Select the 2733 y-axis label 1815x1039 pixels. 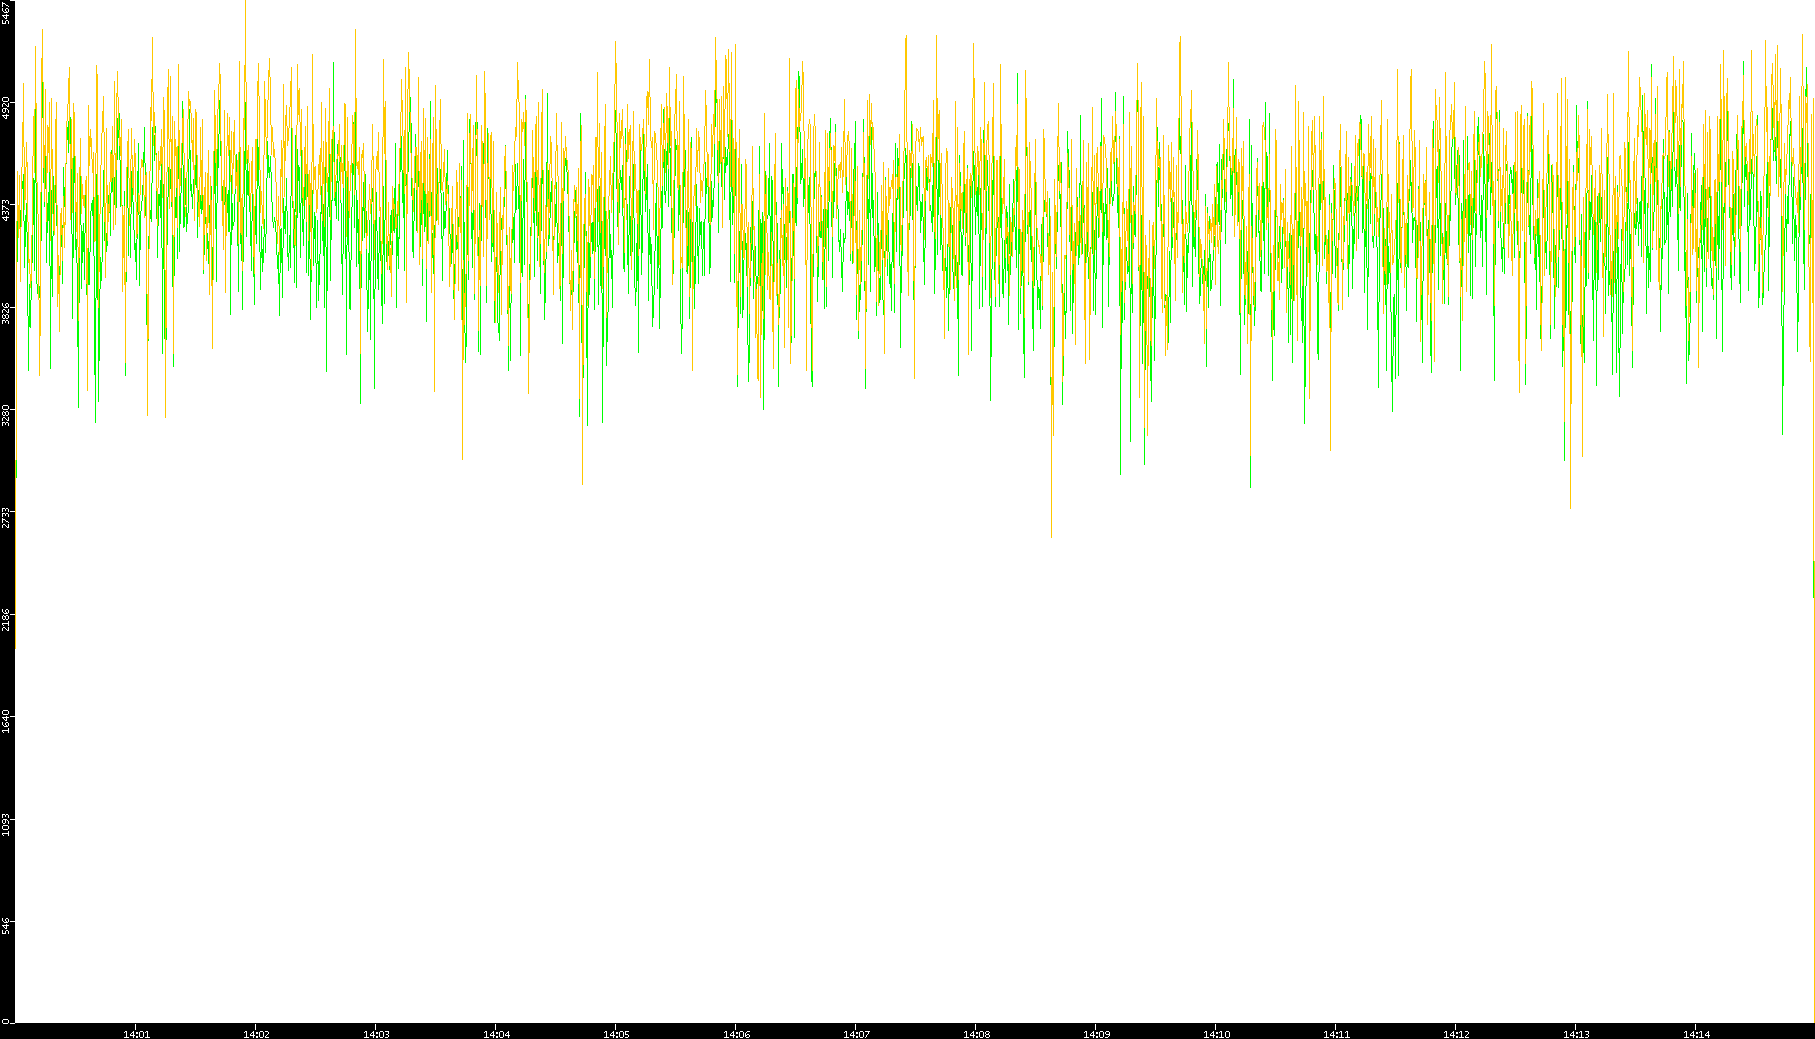(6, 518)
